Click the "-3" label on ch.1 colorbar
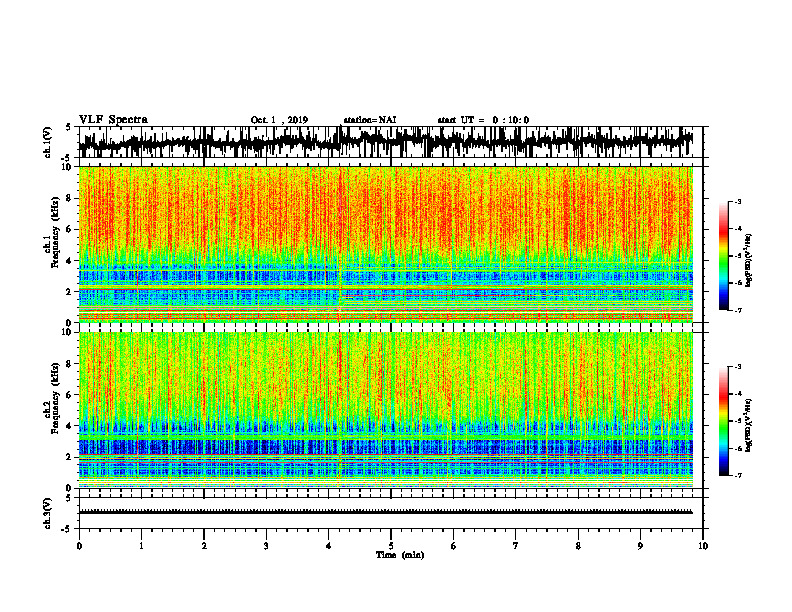Viewport: 792px width, 612px height. coord(738,201)
